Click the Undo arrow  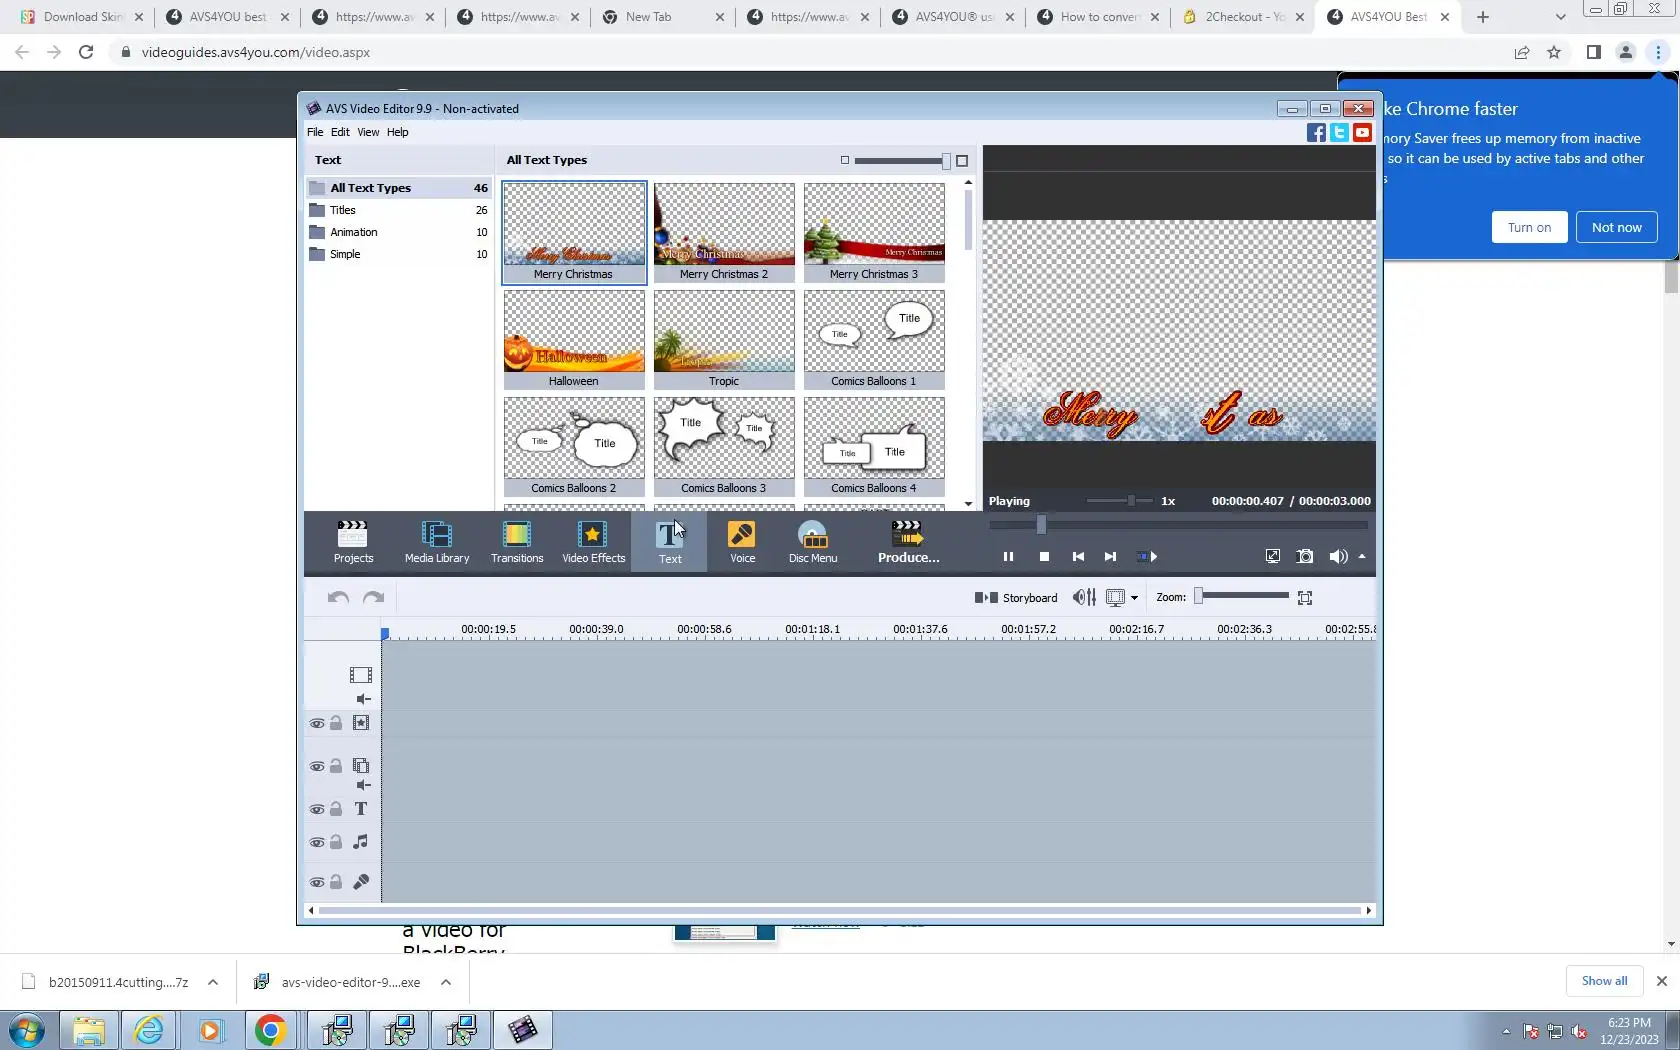pyautogui.click(x=338, y=598)
